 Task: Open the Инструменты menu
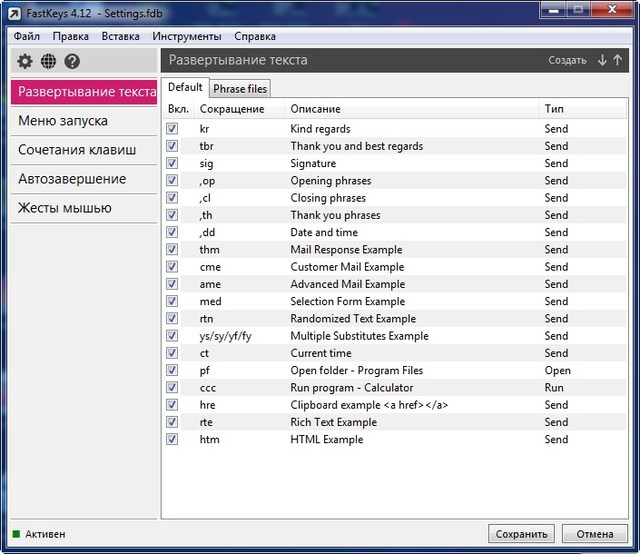tap(180, 36)
